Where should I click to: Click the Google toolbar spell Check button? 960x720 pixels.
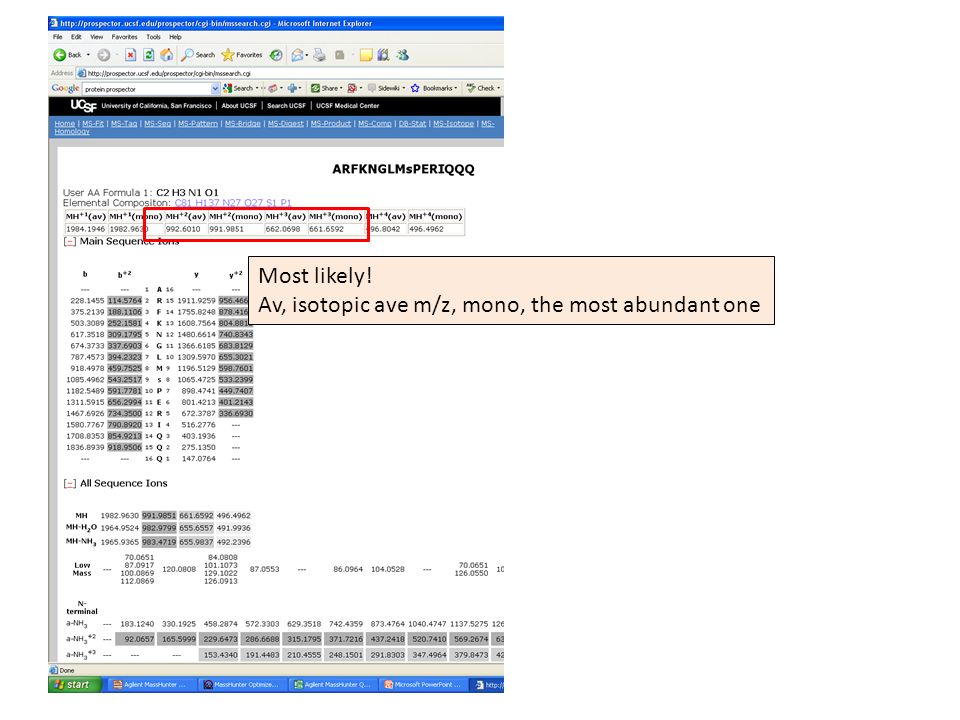pyautogui.click(x=481, y=88)
